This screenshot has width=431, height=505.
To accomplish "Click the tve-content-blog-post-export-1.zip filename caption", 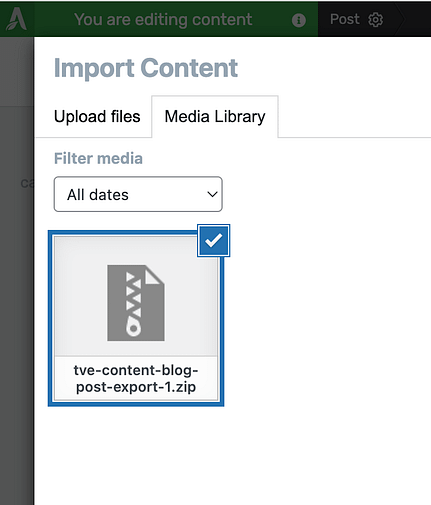I will (136, 379).
